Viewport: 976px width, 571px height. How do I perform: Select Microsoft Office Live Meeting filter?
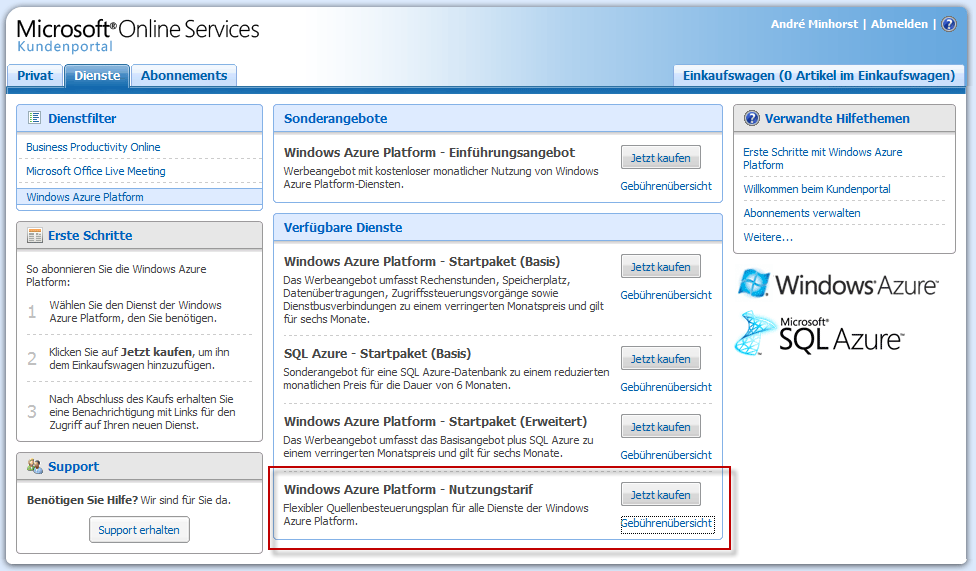96,171
